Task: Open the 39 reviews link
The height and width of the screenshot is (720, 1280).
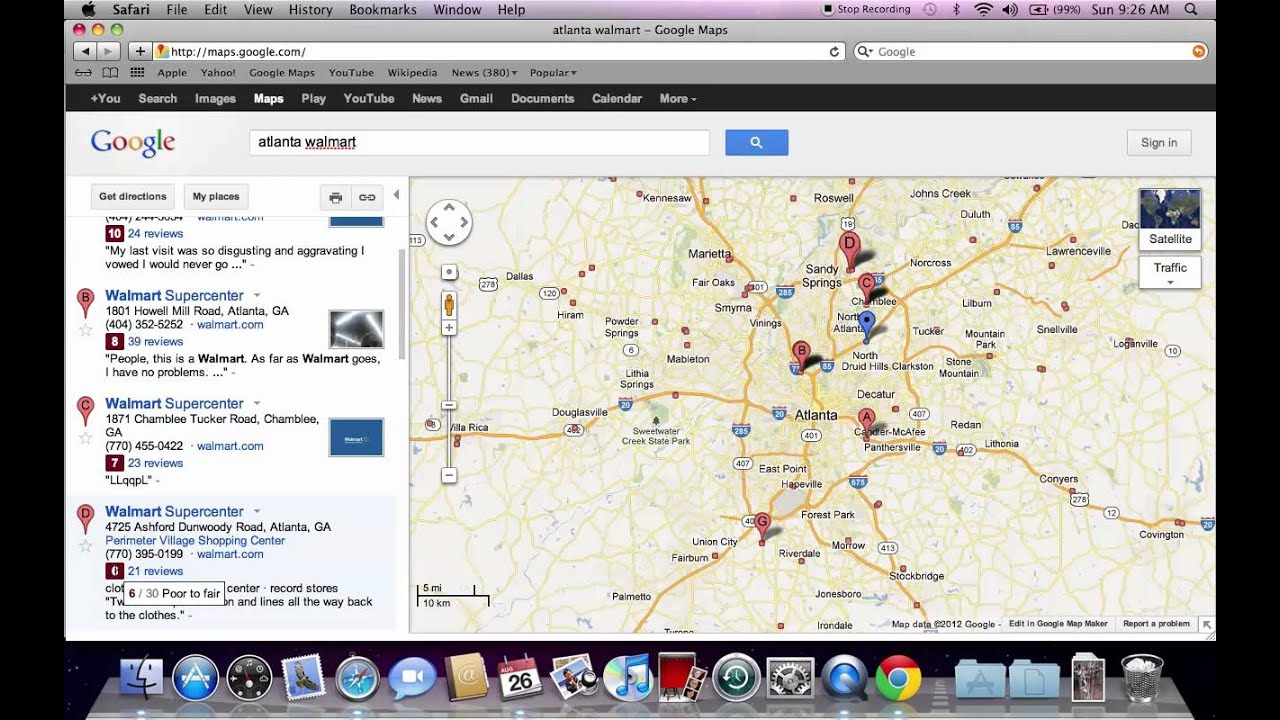Action: tap(155, 342)
